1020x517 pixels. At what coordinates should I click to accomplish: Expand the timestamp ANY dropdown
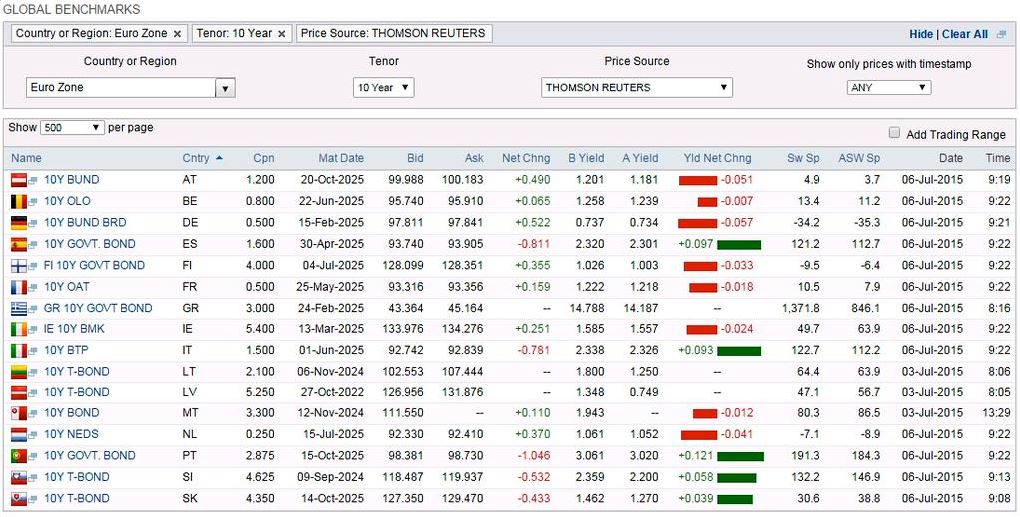pyautogui.click(x=888, y=88)
